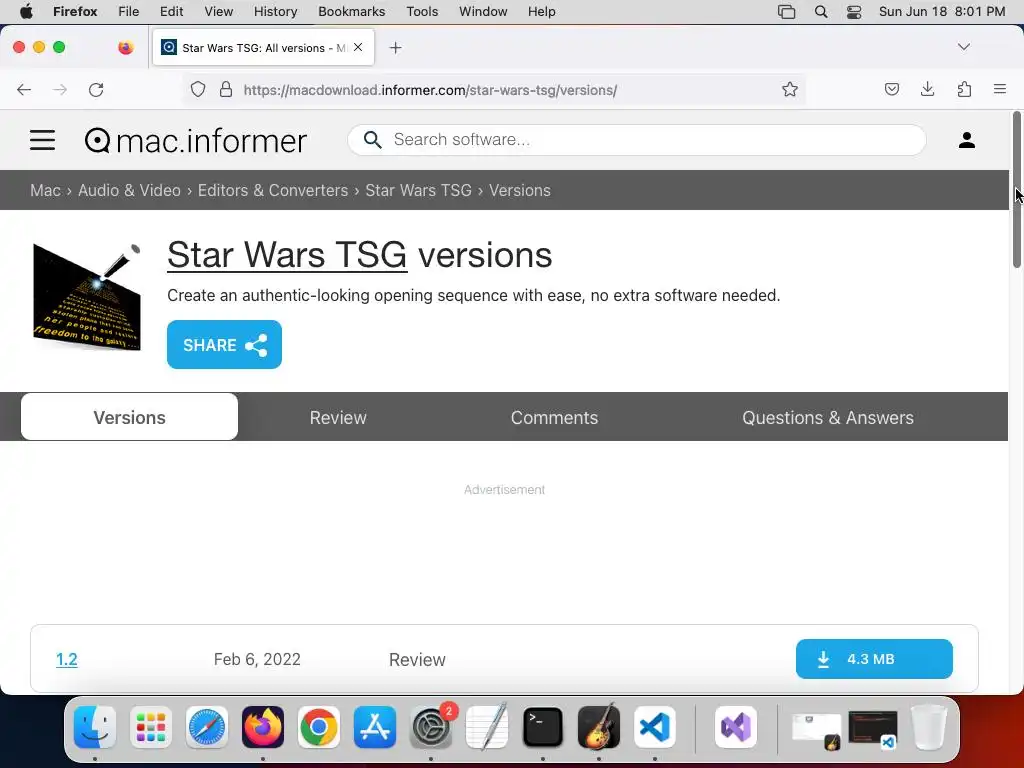
Task: Open the View menu
Action: [x=218, y=11]
